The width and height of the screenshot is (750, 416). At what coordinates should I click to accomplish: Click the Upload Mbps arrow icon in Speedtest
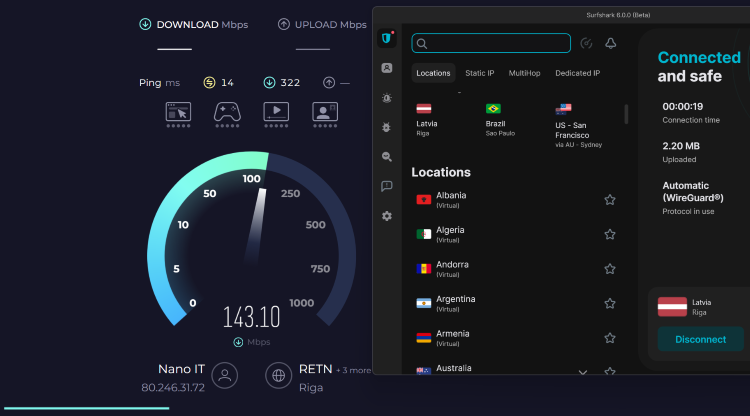(284, 24)
